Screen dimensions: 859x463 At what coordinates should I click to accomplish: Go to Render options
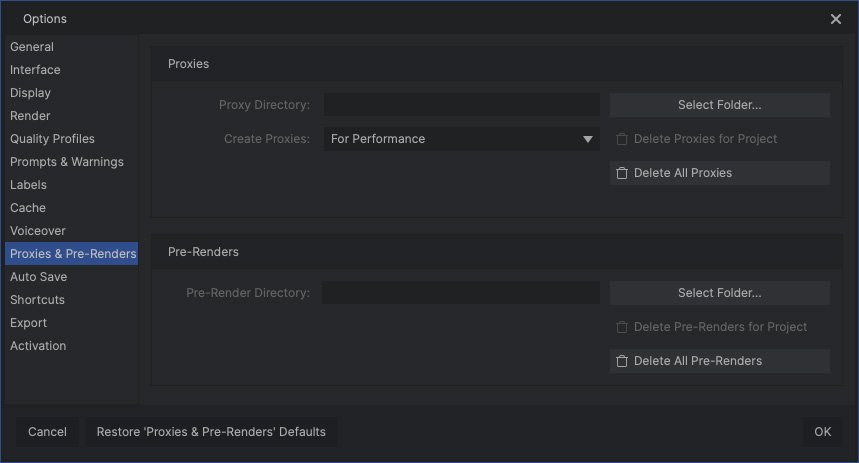(x=30, y=116)
